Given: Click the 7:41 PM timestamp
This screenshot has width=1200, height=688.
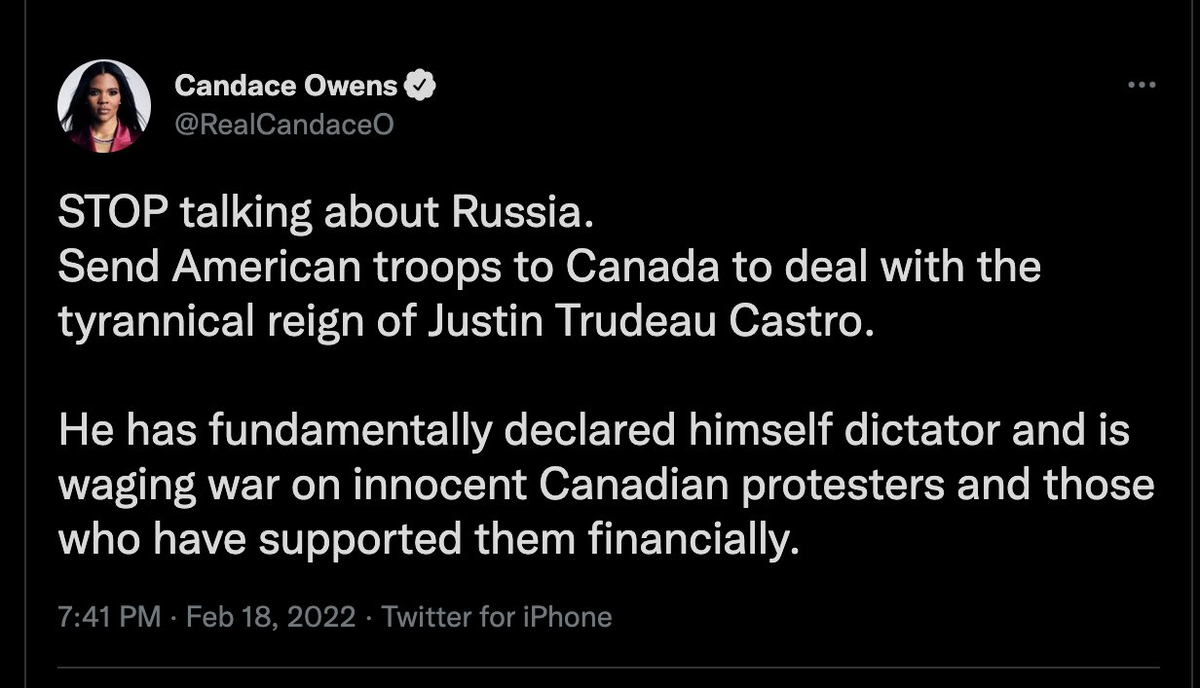Looking at the screenshot, I should pyautogui.click(x=110, y=617).
